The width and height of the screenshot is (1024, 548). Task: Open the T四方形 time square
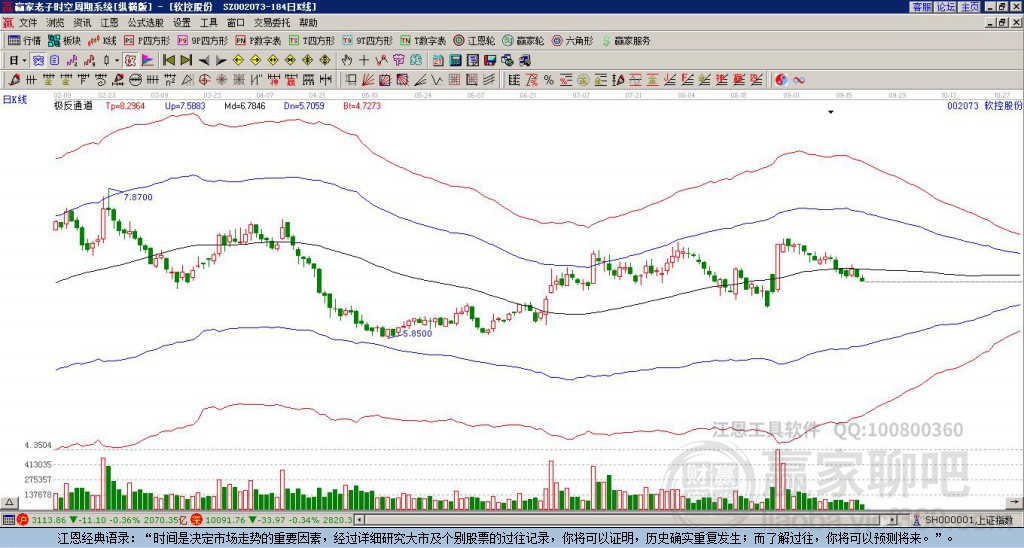pos(312,40)
